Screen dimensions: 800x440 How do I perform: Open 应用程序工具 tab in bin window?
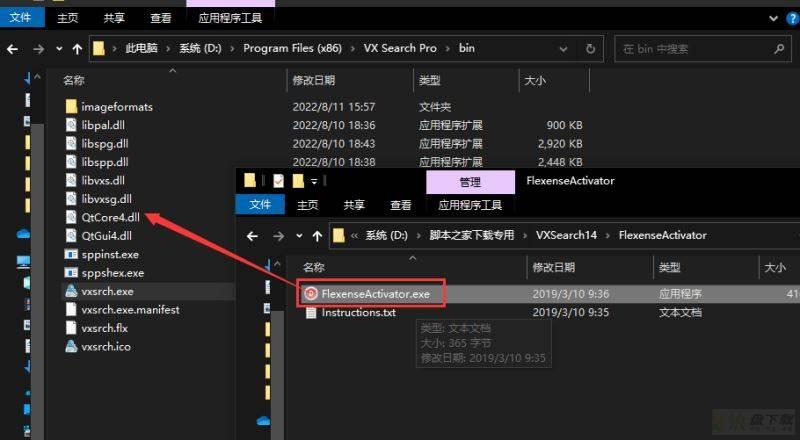[230, 18]
